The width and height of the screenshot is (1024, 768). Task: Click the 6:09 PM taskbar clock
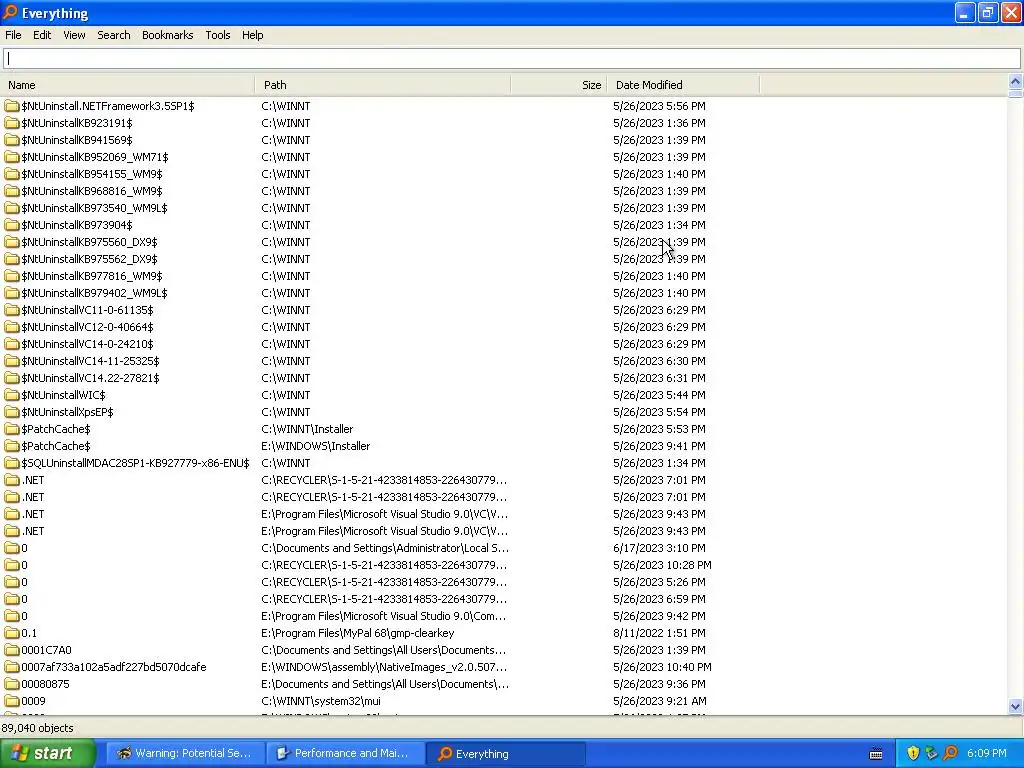pyautogui.click(x=986, y=753)
